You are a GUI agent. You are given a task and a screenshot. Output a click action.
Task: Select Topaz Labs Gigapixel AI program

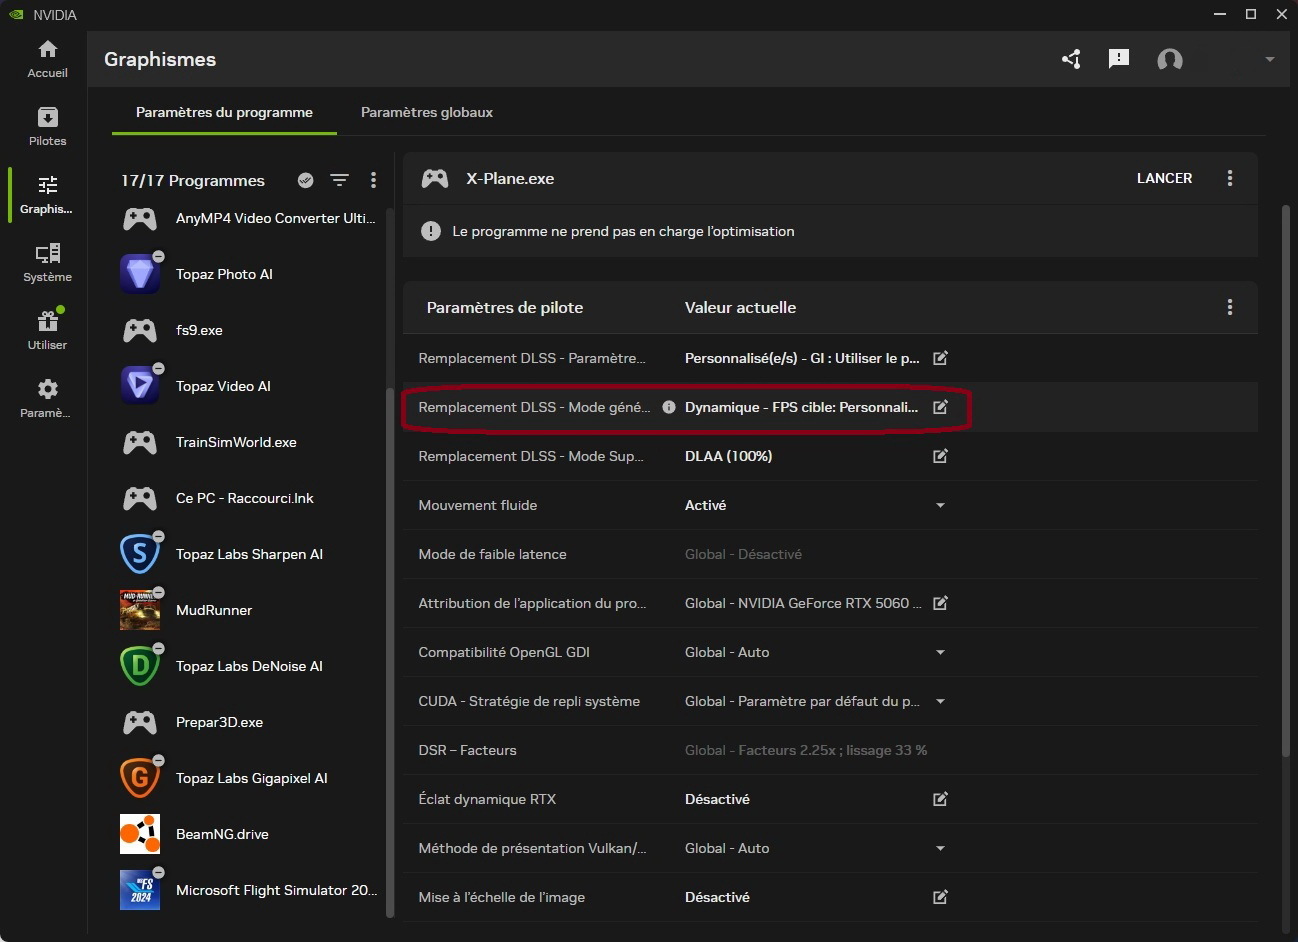[x=248, y=778]
